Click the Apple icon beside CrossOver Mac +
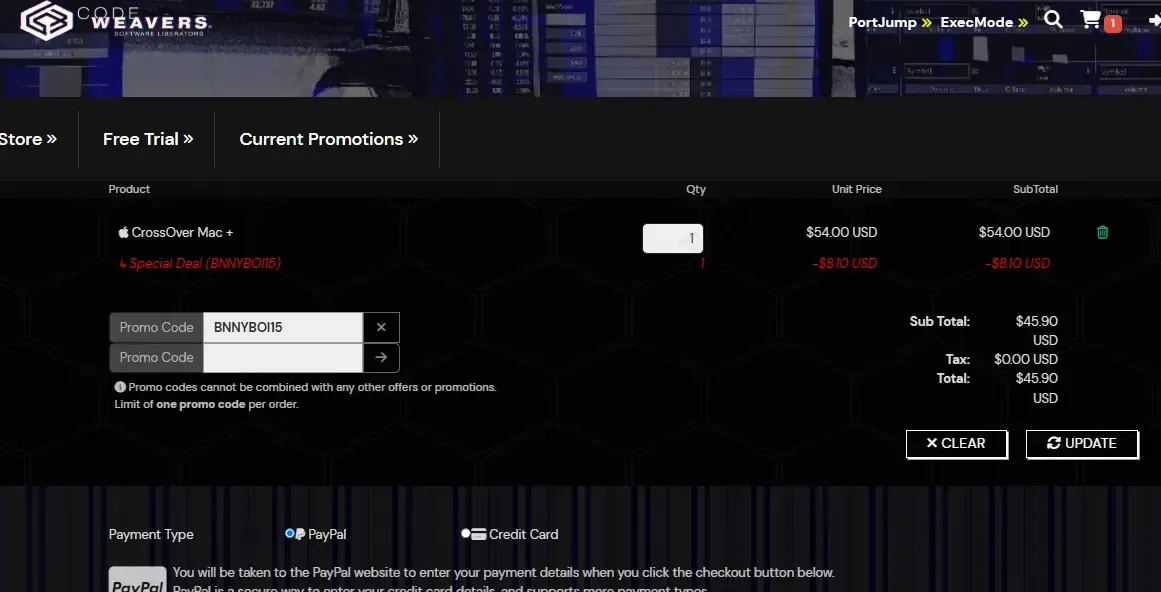 pos(124,232)
